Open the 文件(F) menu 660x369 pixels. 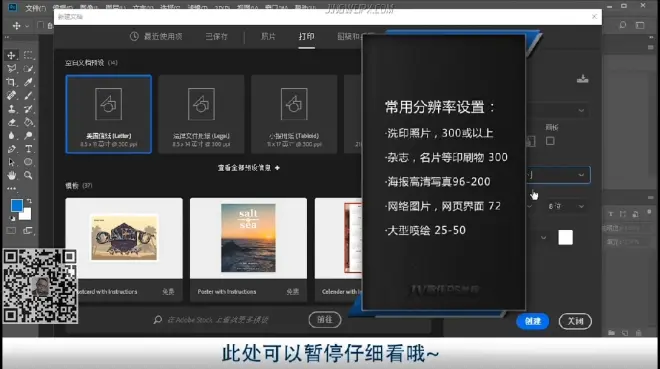click(x=35, y=8)
